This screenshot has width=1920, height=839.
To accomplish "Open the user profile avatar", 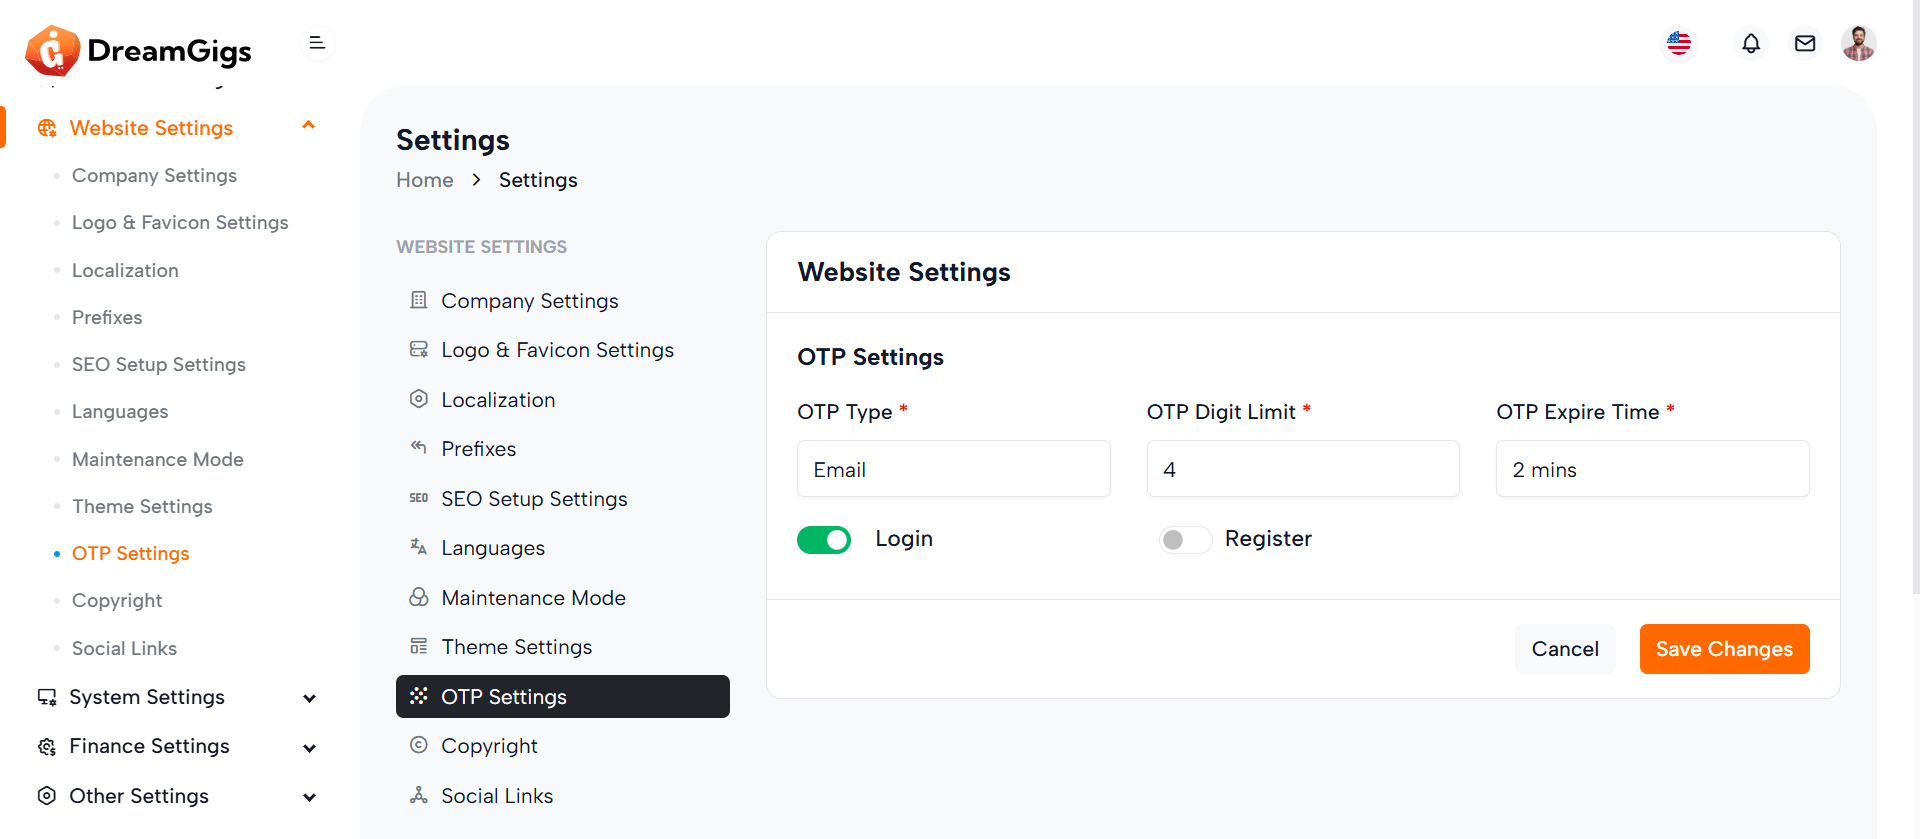I will (1858, 44).
